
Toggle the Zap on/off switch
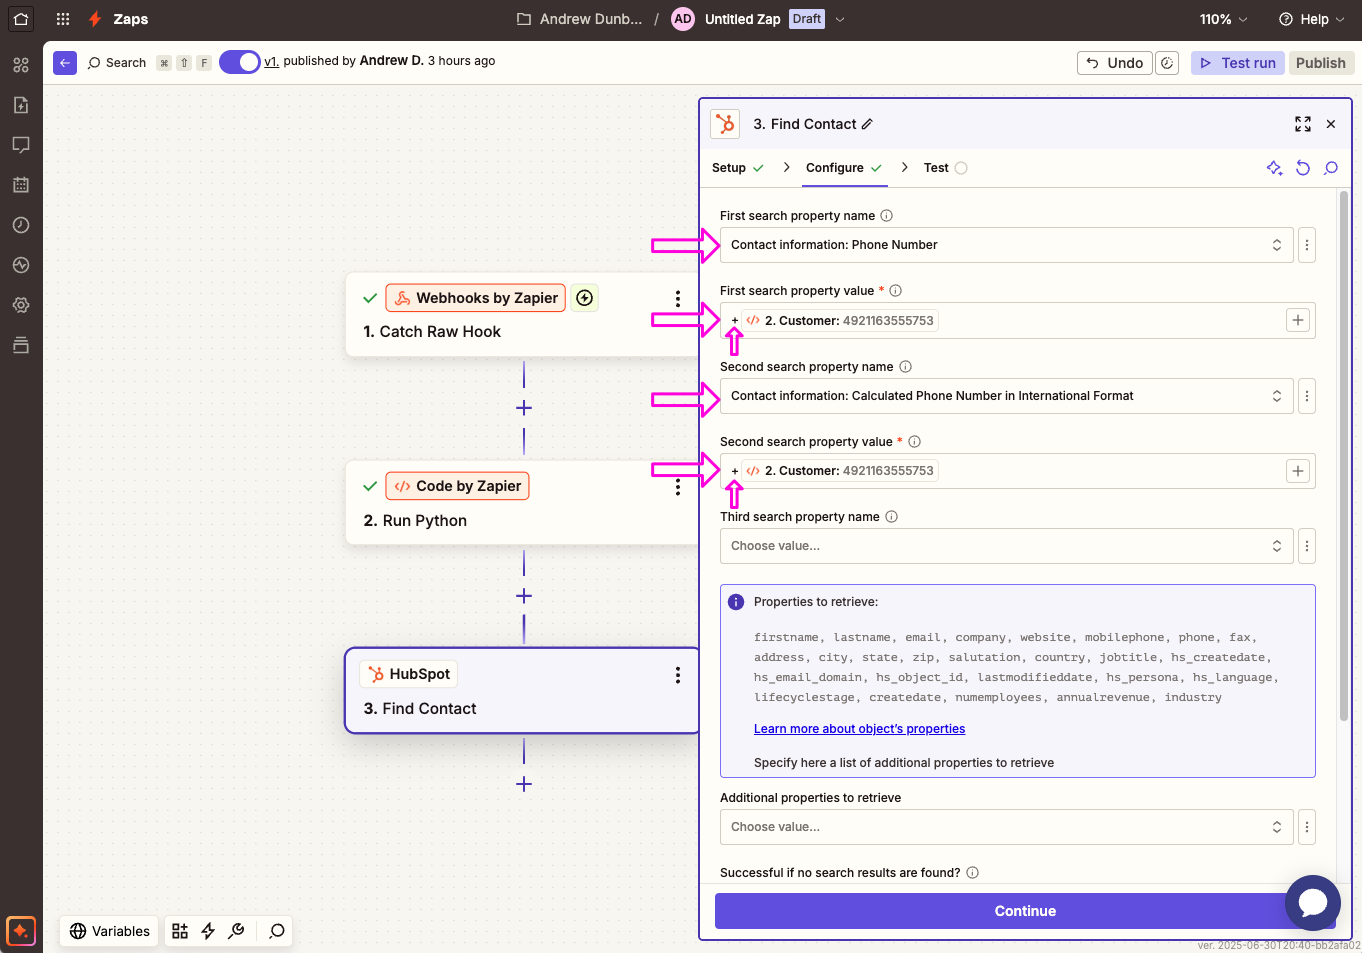(240, 62)
